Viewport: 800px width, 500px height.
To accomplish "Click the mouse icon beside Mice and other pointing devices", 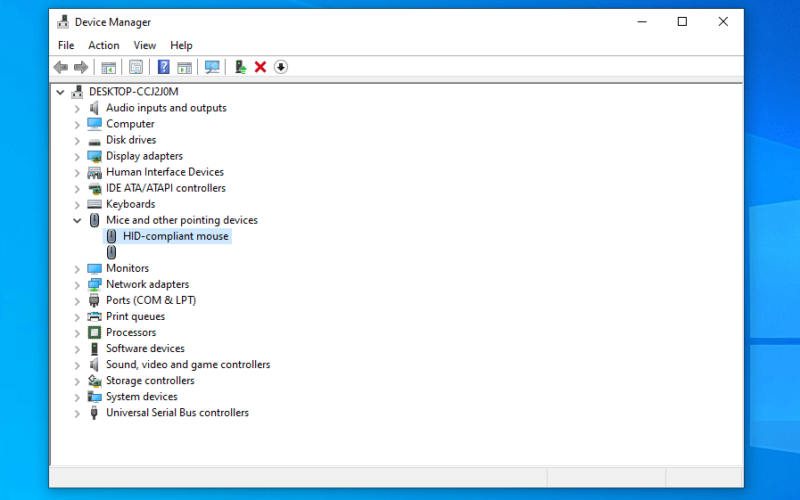I will 94,220.
